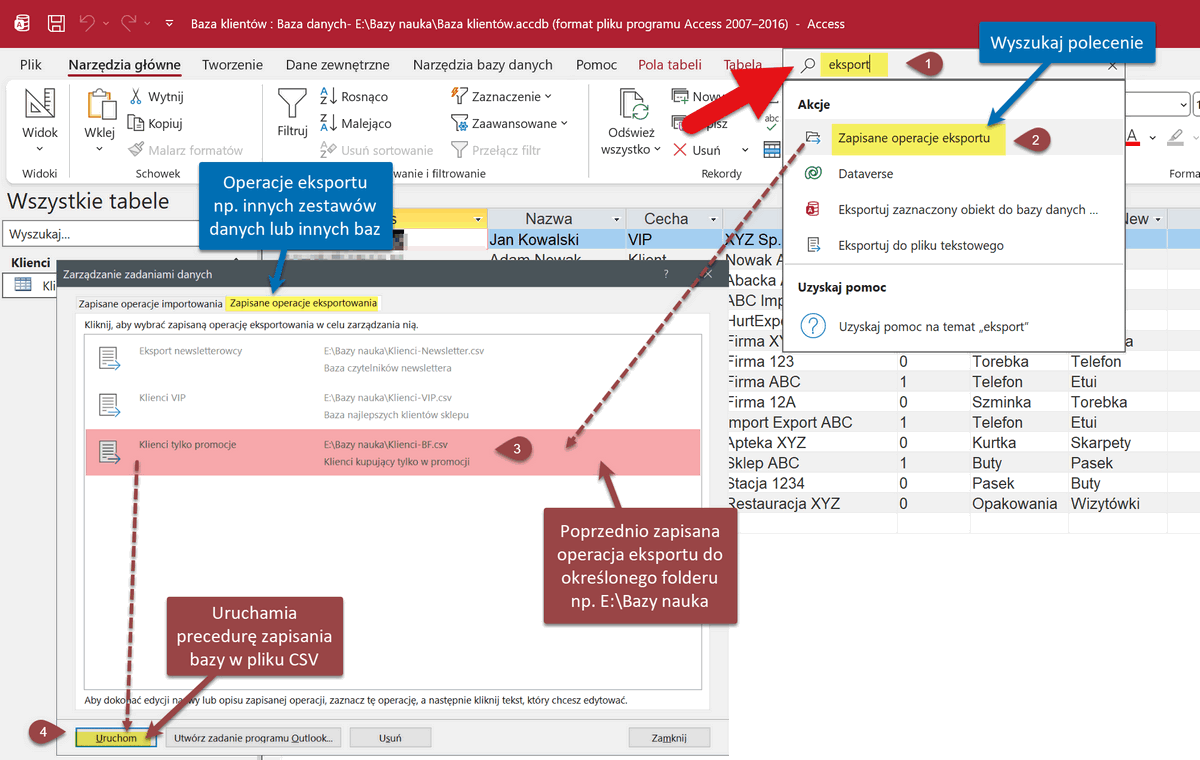Expand the Cecha column dropdown arrow
Screen dimensions: 1200x760
click(x=712, y=219)
